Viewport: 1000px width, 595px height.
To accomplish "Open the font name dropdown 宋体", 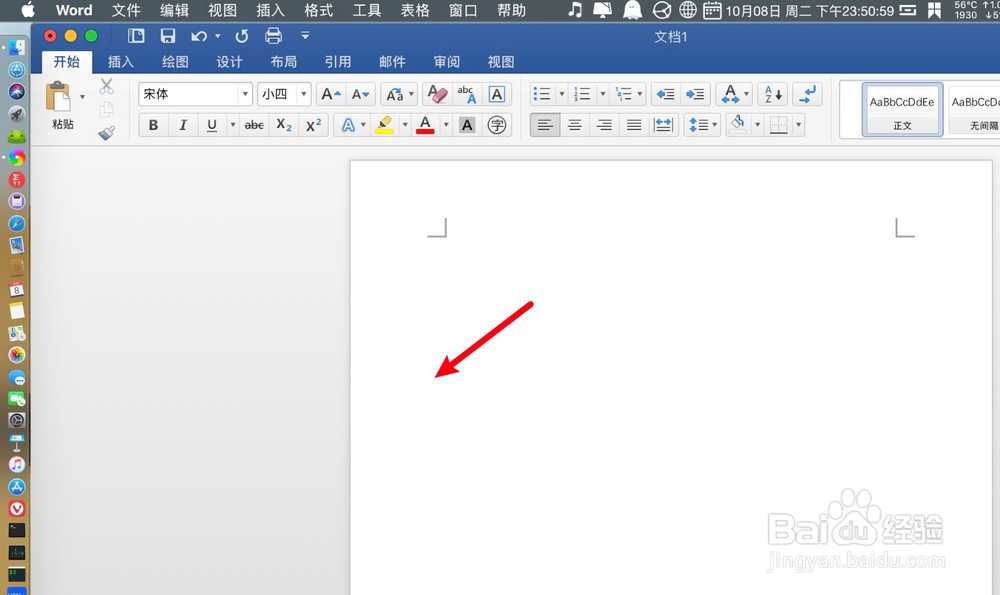I will point(245,94).
